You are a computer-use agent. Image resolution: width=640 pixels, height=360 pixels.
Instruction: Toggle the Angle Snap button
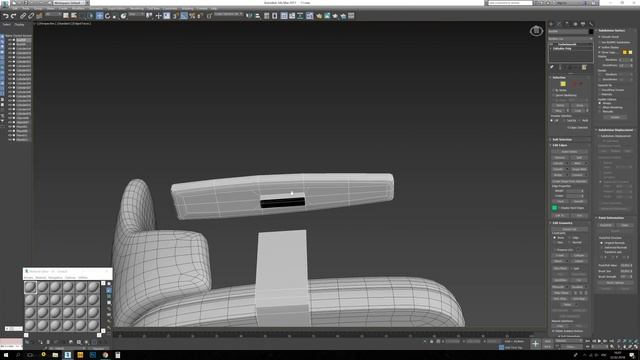click(x=184, y=16)
